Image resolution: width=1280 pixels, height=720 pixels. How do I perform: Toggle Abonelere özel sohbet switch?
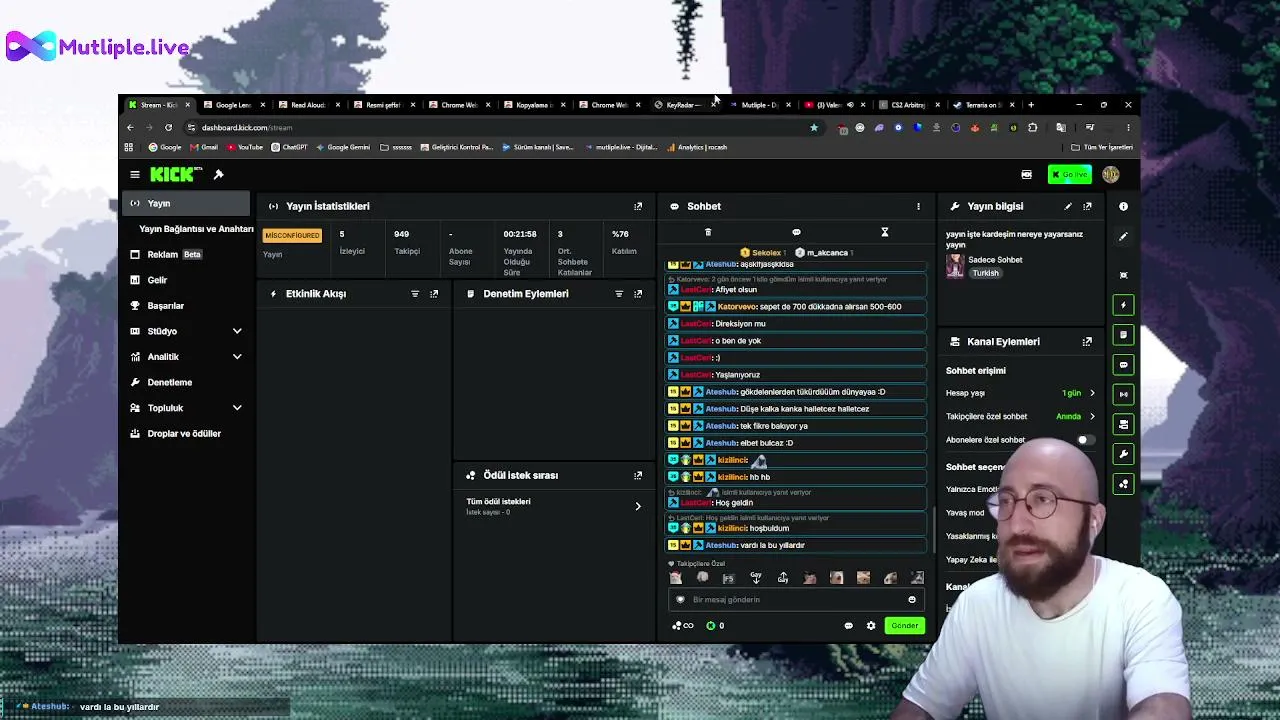tap(1084, 440)
